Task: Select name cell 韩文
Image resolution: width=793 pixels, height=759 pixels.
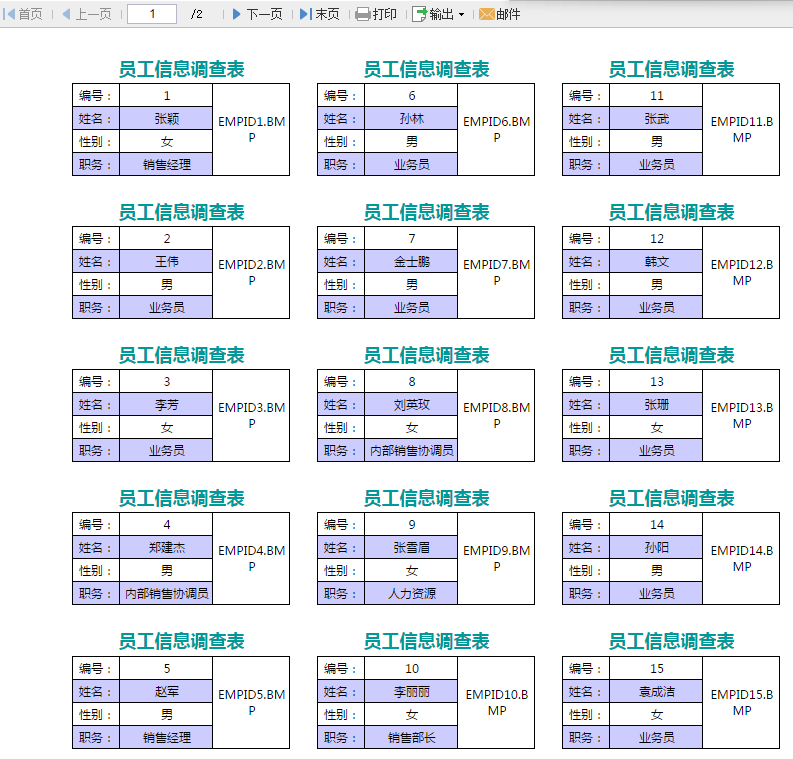Action: click(656, 261)
